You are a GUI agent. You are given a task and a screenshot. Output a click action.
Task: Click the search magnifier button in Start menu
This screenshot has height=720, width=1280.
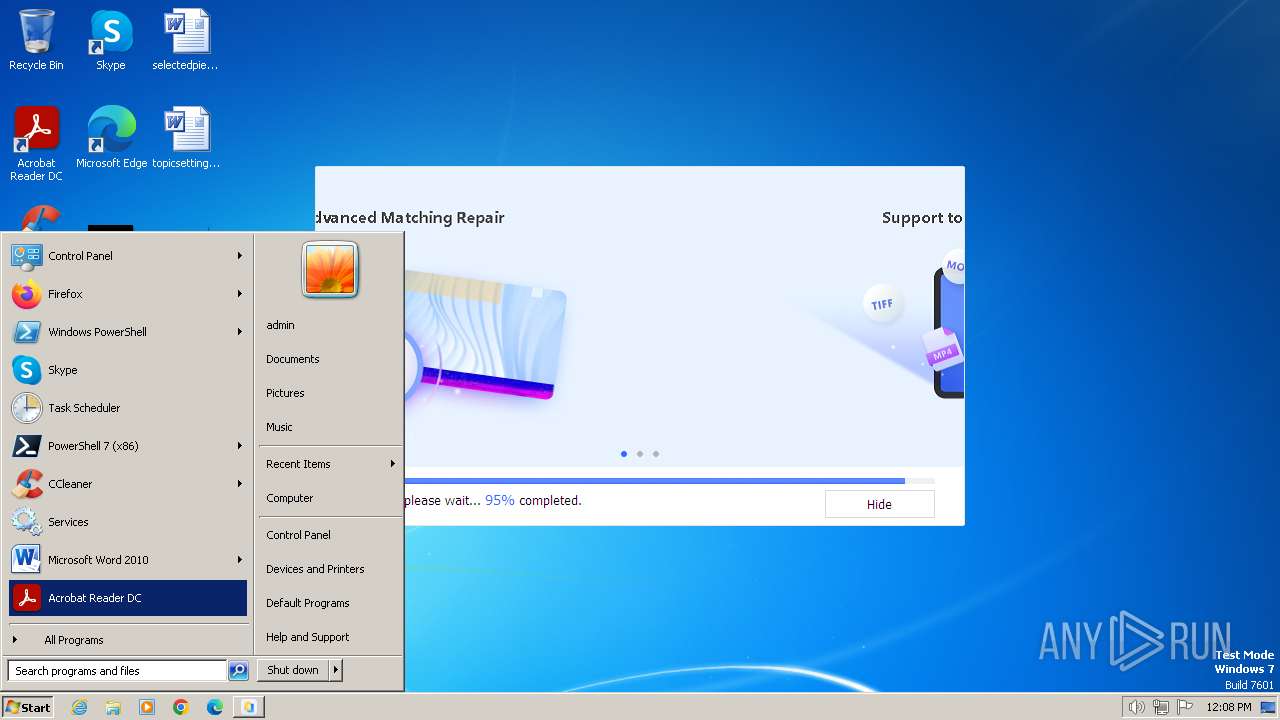[238, 671]
